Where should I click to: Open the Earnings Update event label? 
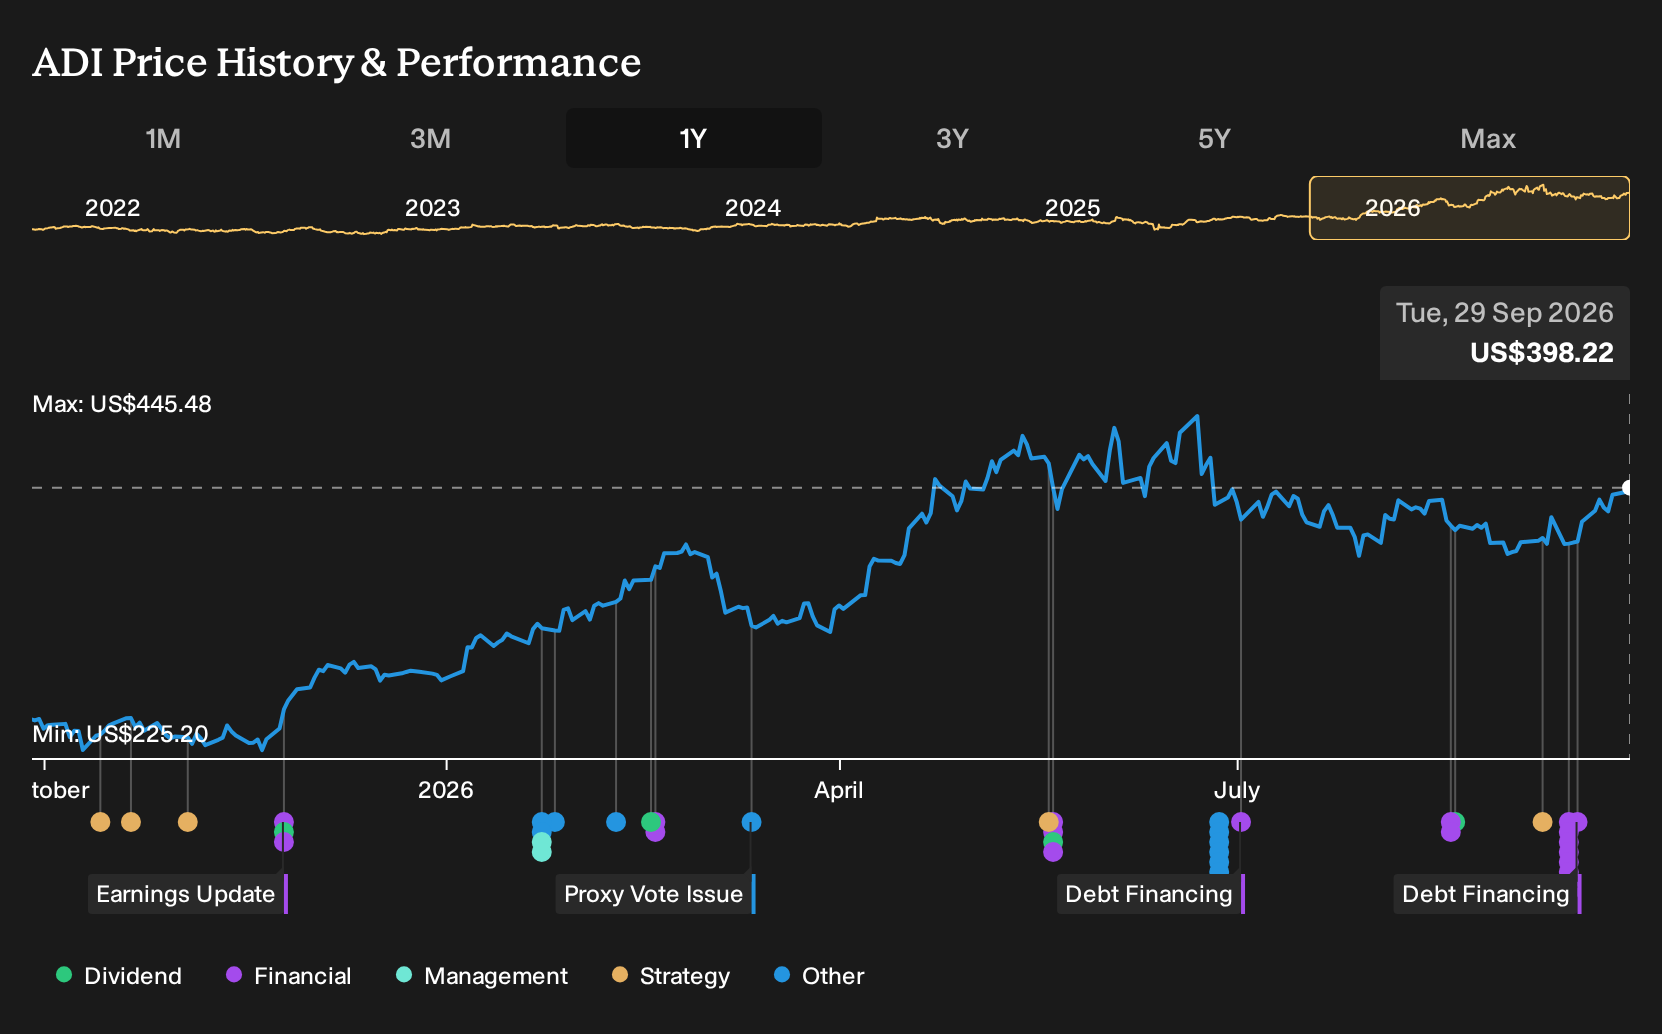[x=186, y=894]
